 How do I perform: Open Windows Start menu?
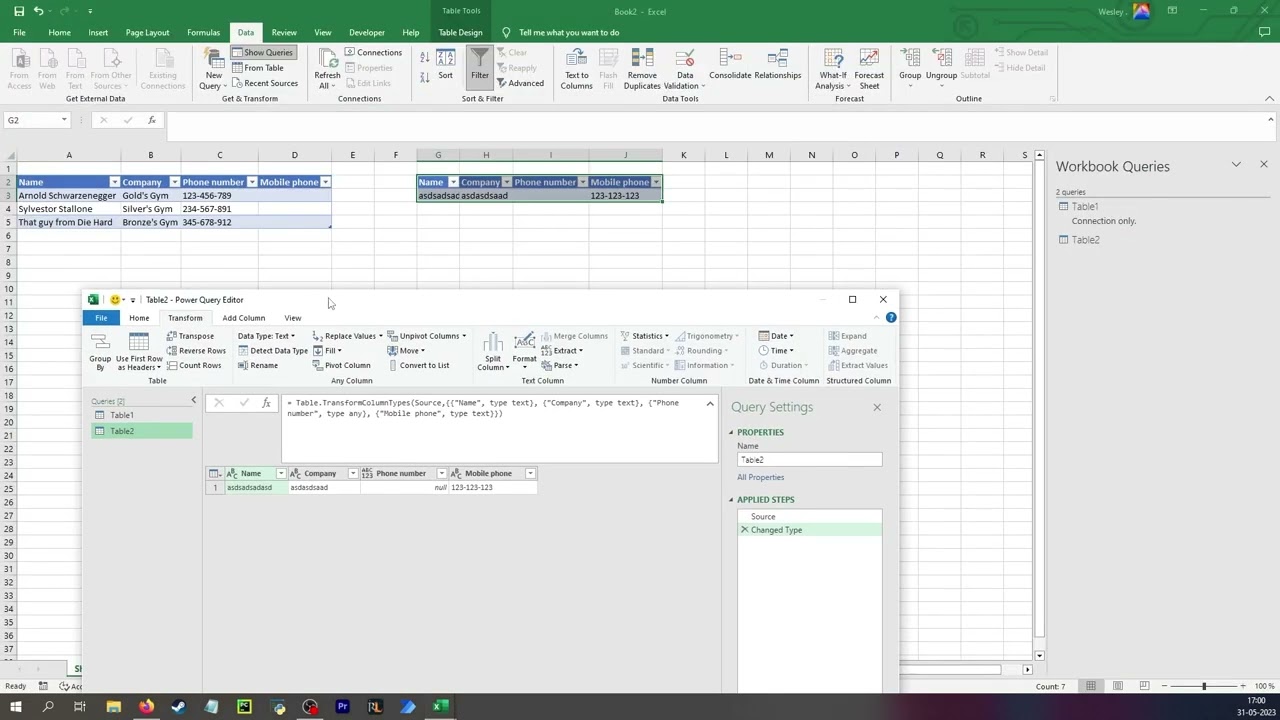tap(18, 707)
